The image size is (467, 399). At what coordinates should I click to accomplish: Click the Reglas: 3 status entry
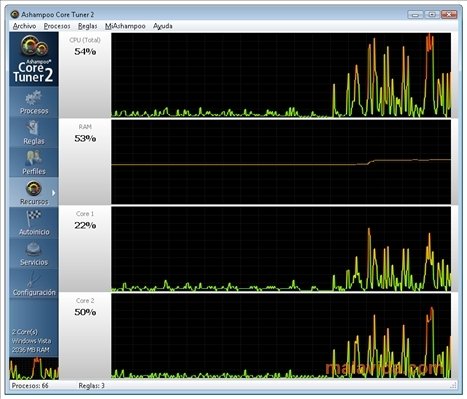91,386
